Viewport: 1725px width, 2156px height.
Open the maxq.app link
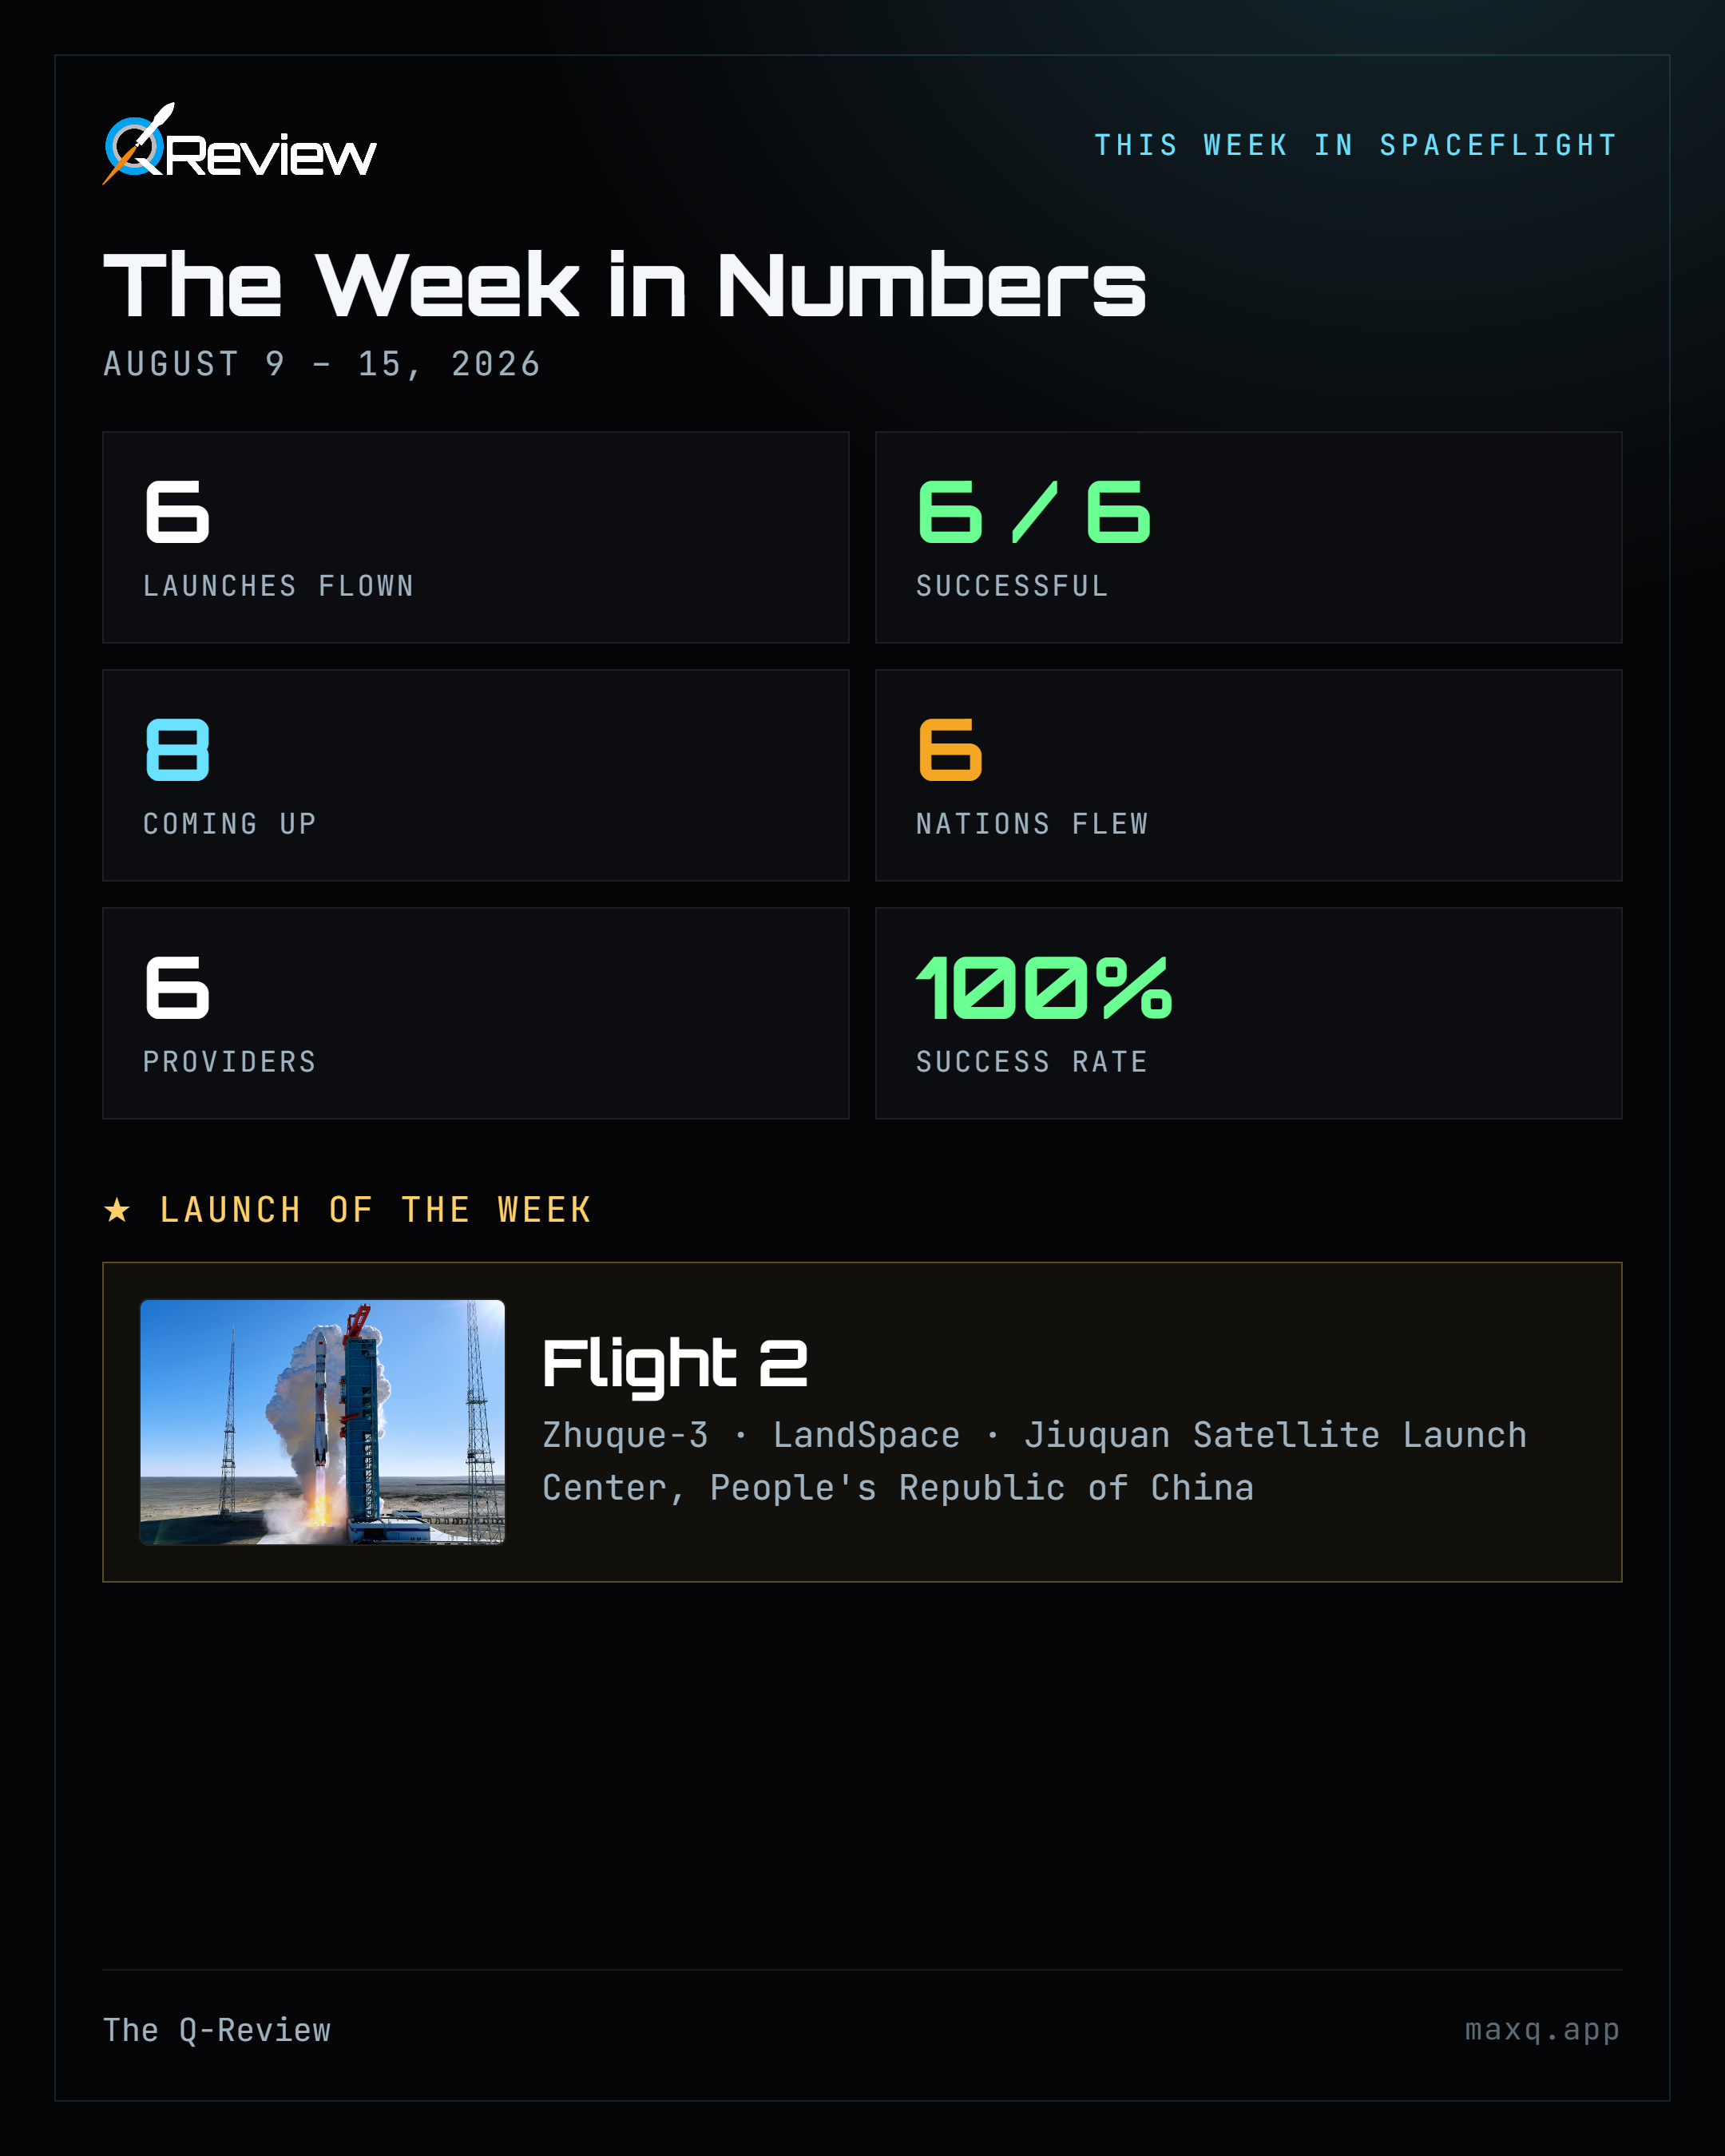[1542, 2030]
